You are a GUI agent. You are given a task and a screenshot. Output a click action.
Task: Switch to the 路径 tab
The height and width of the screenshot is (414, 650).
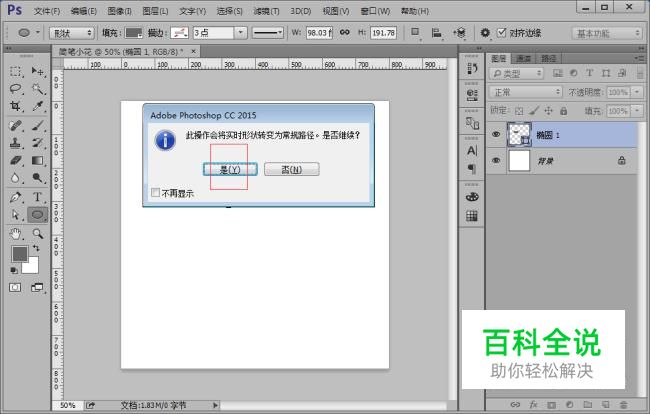548,58
